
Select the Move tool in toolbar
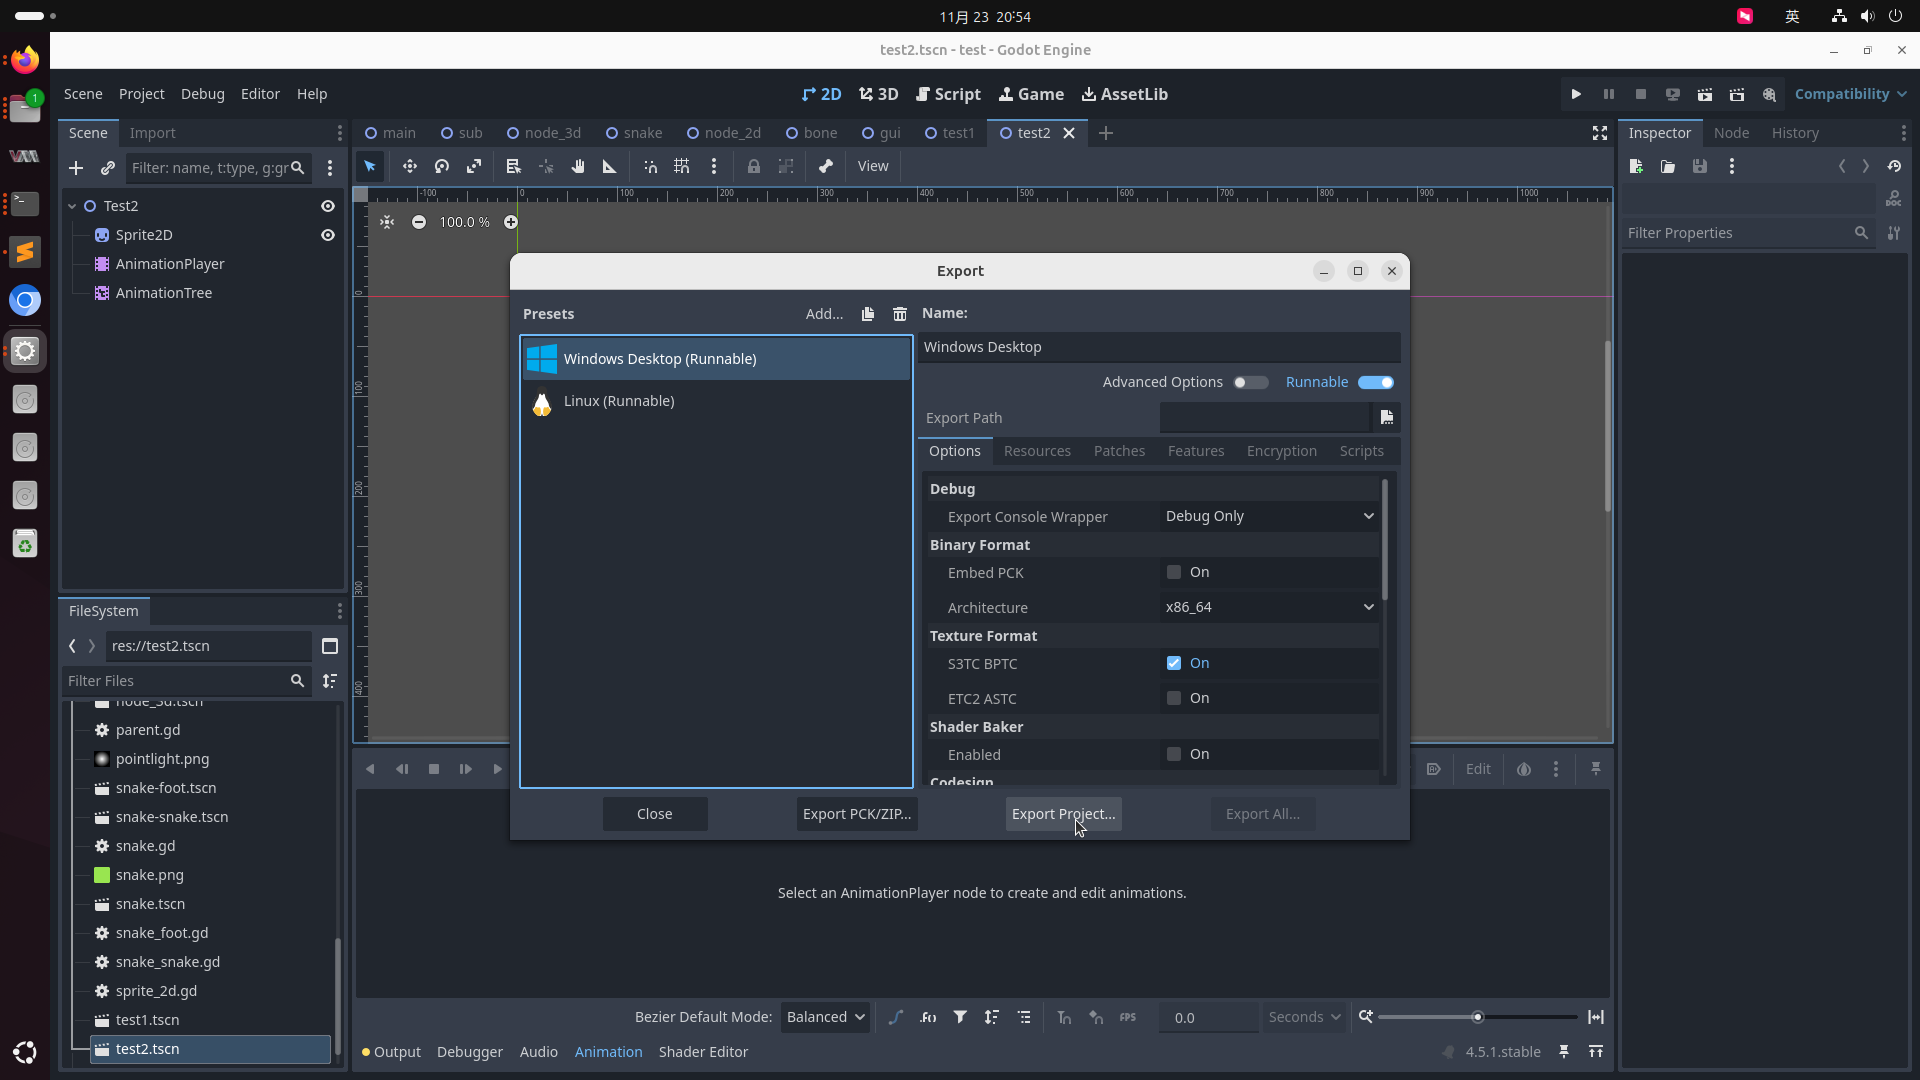[410, 166]
